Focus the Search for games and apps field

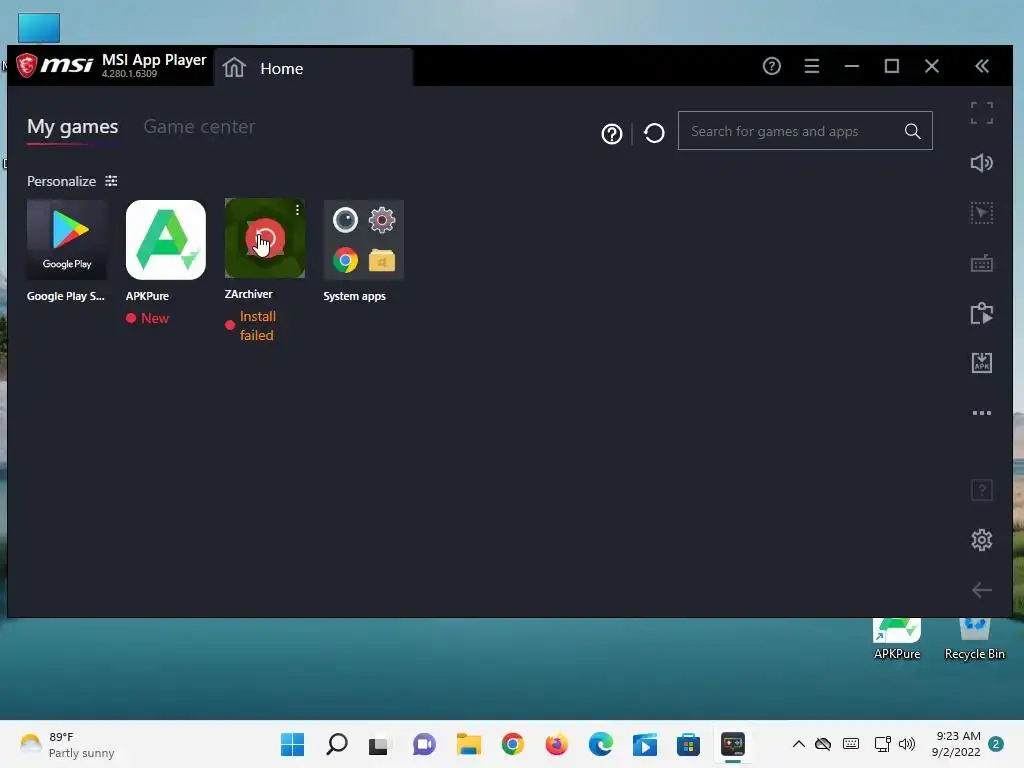[805, 131]
